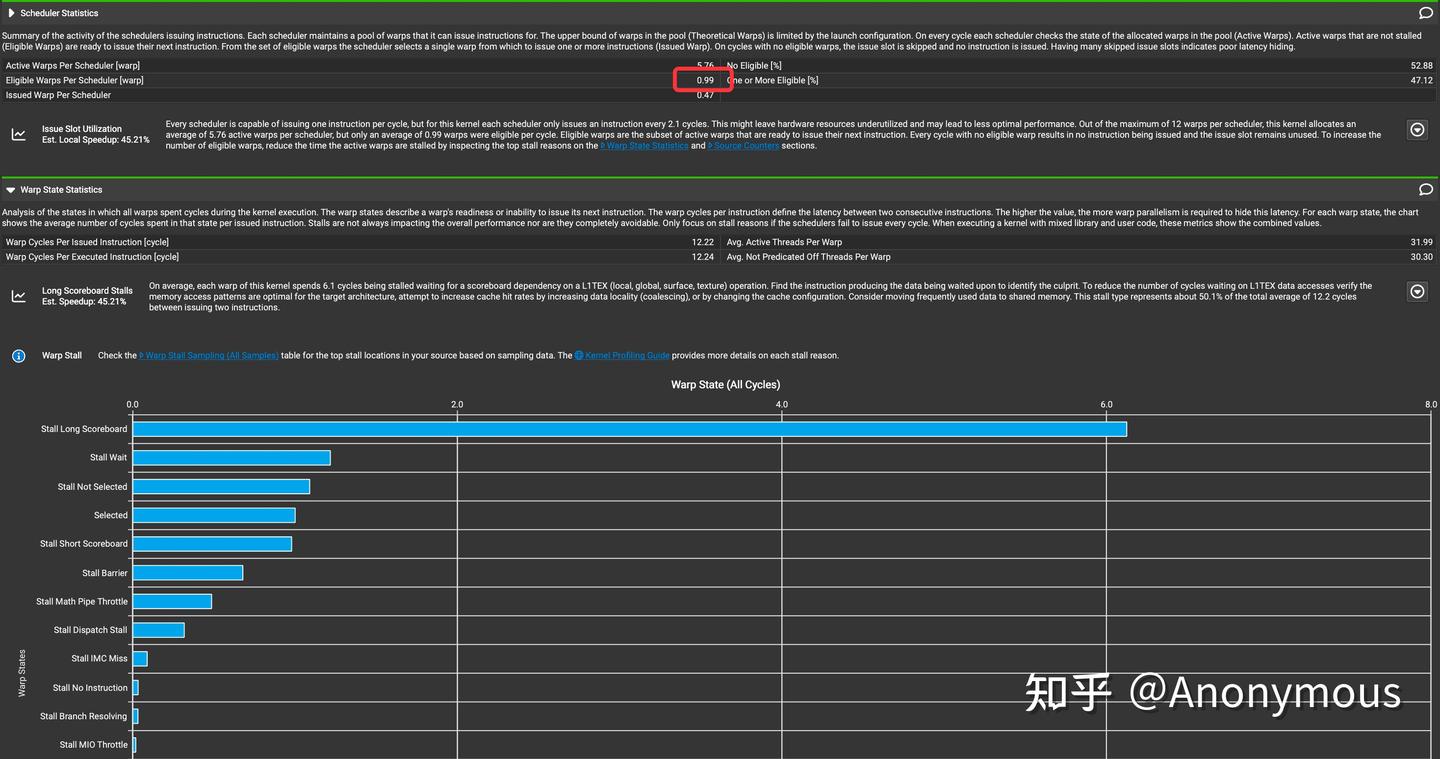Image resolution: width=1440 pixels, height=759 pixels.
Task: Click the circular arrow beside Long Scoreboard Stalls text
Action: 1417,291
